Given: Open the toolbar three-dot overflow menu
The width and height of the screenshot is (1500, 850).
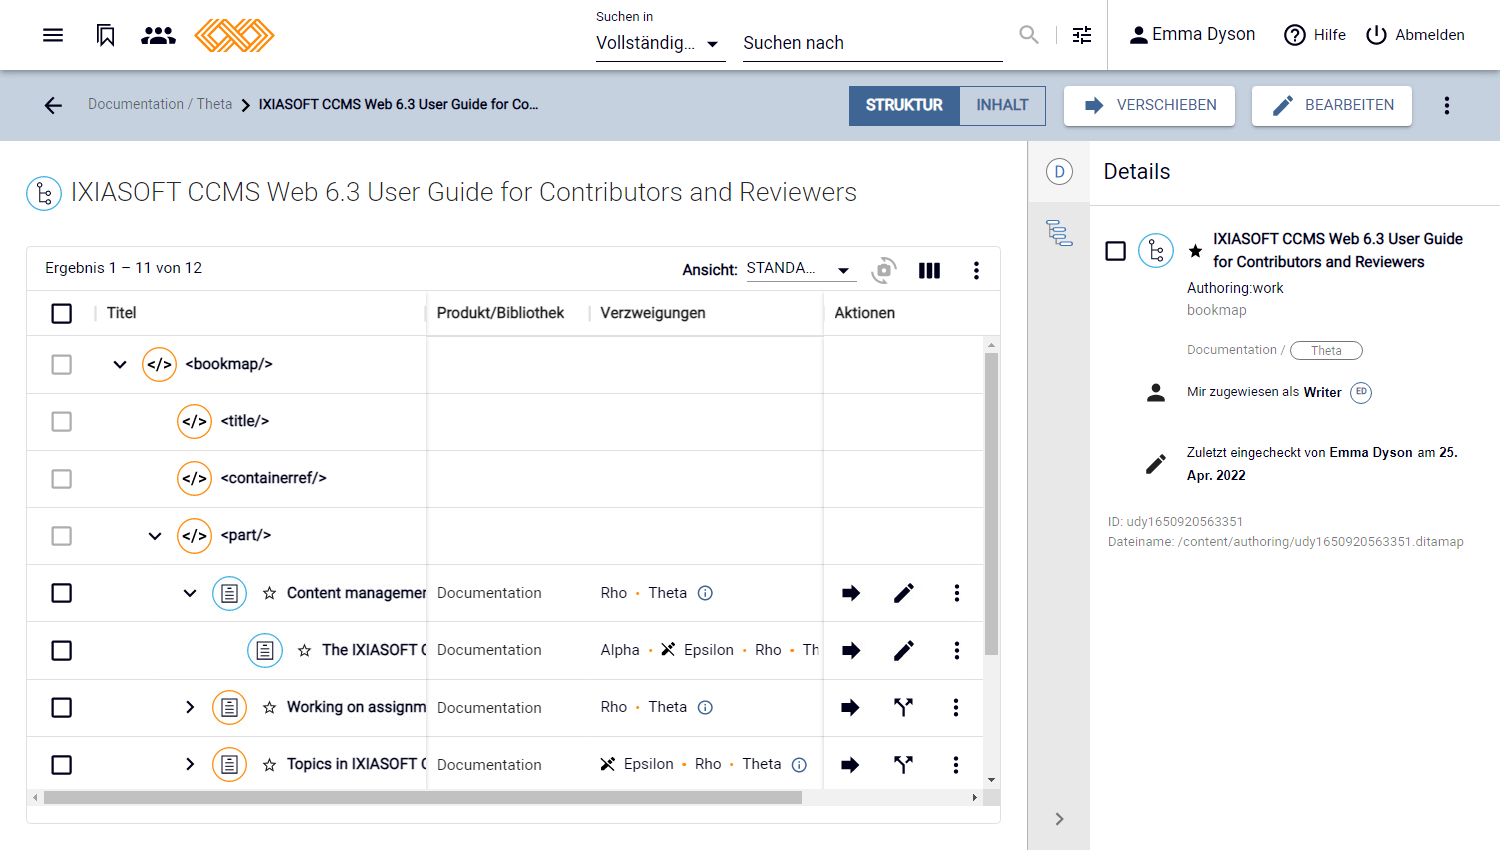Looking at the screenshot, I should (1446, 105).
